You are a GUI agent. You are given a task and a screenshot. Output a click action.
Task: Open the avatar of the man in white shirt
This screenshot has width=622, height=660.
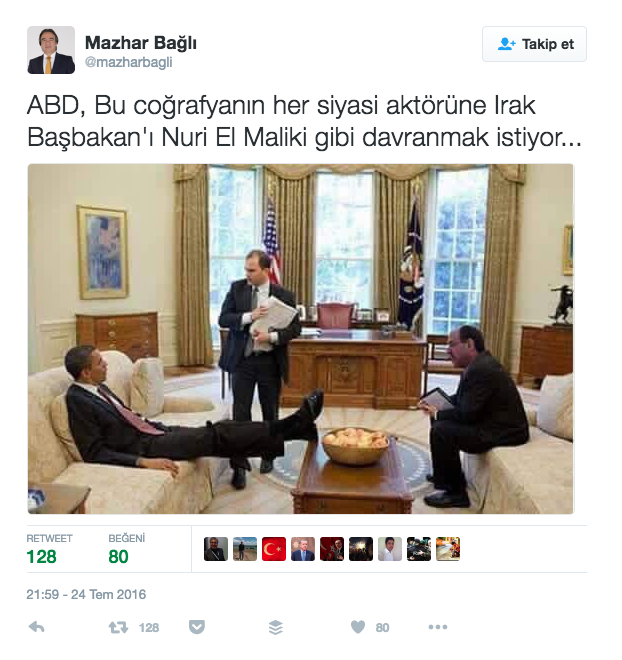390,549
